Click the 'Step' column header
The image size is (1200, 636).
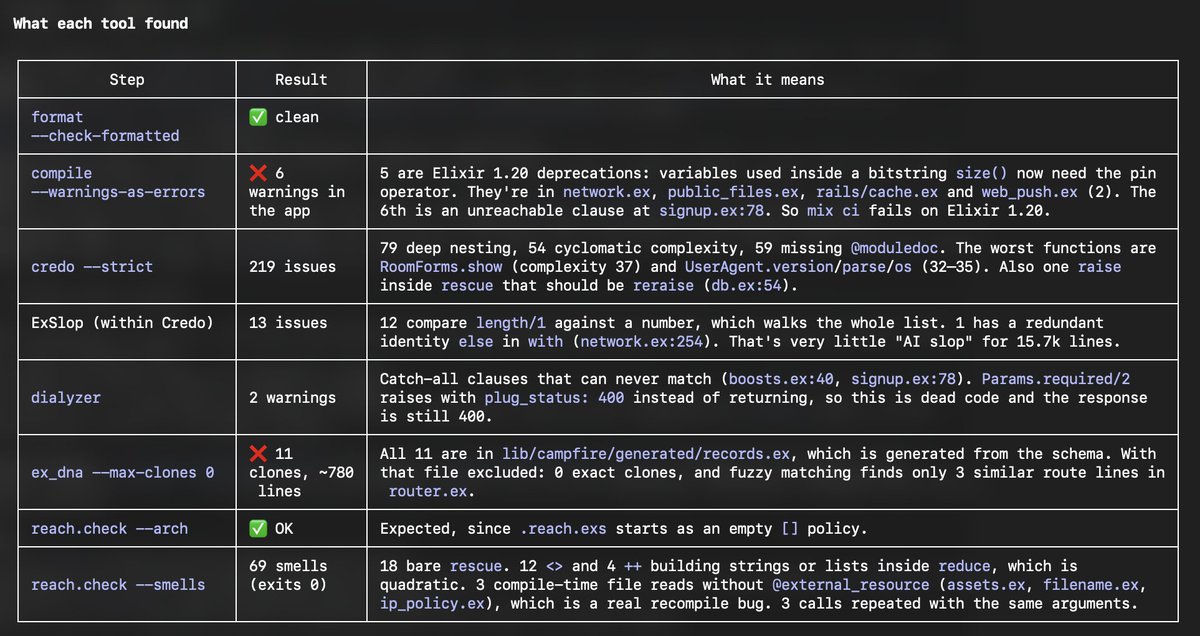[127, 79]
